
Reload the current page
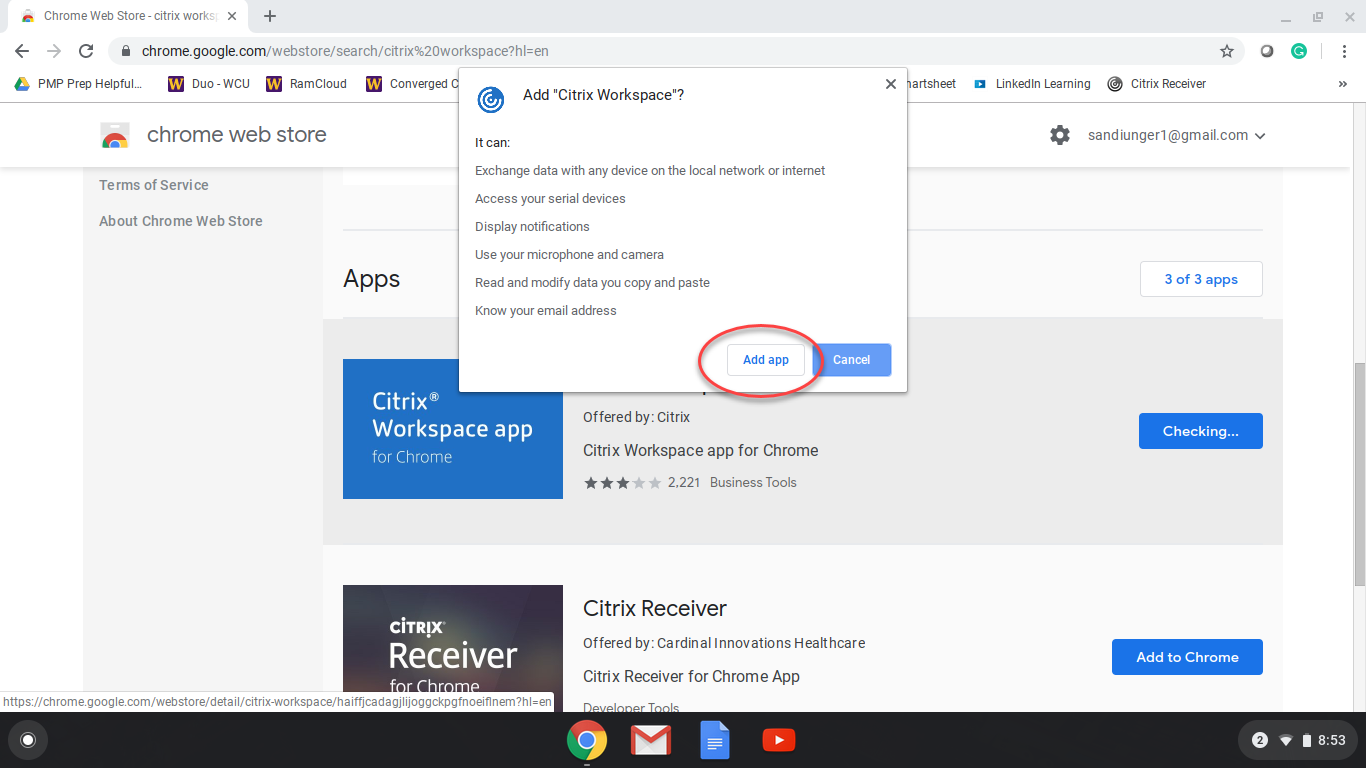tap(86, 51)
